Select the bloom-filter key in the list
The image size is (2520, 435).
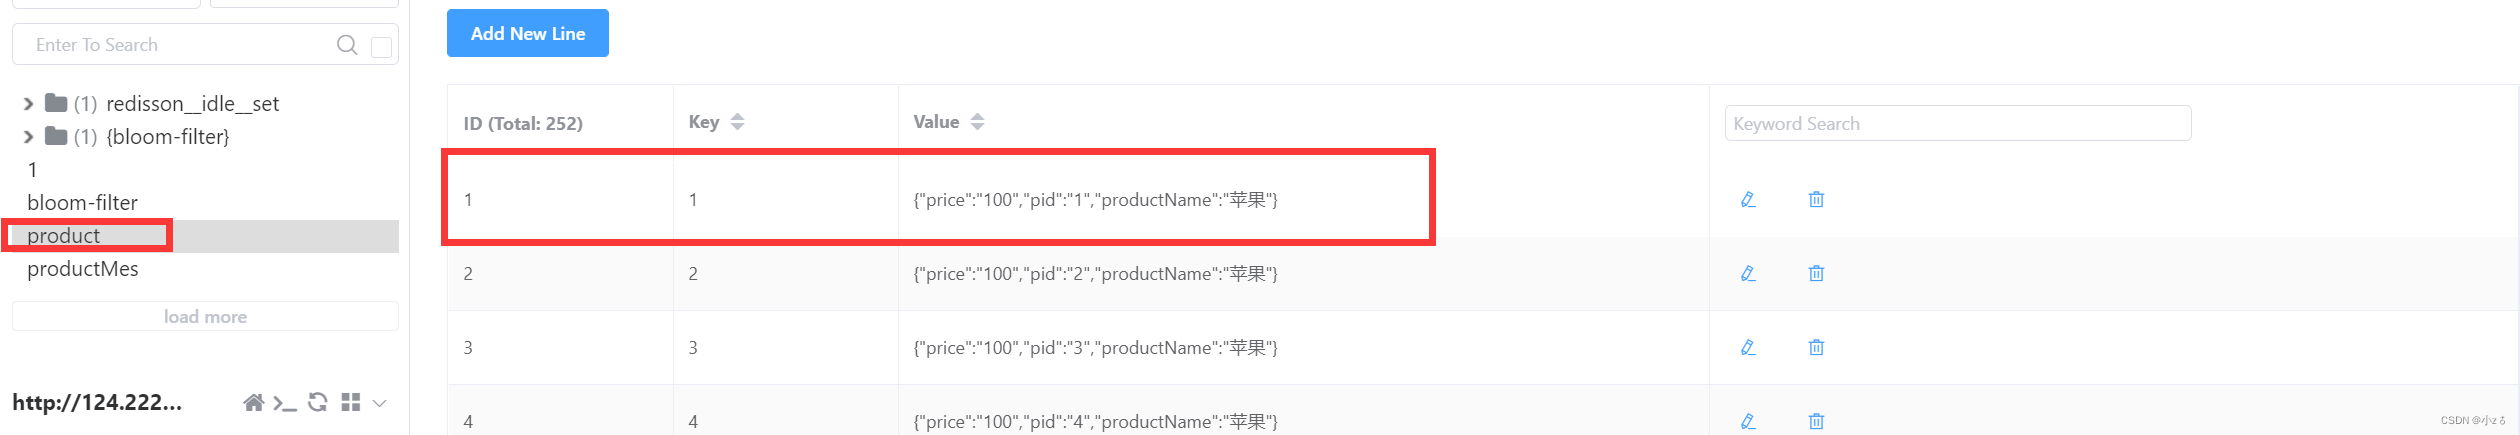point(83,203)
